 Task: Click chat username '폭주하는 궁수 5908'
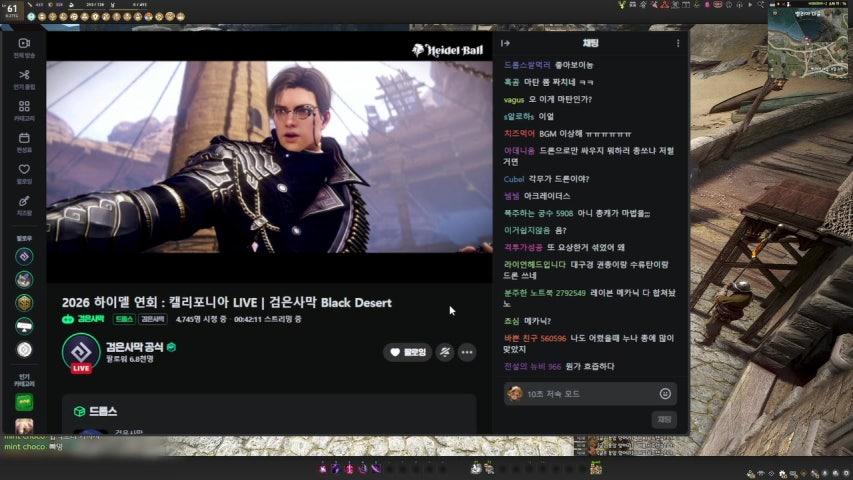[x=538, y=213]
